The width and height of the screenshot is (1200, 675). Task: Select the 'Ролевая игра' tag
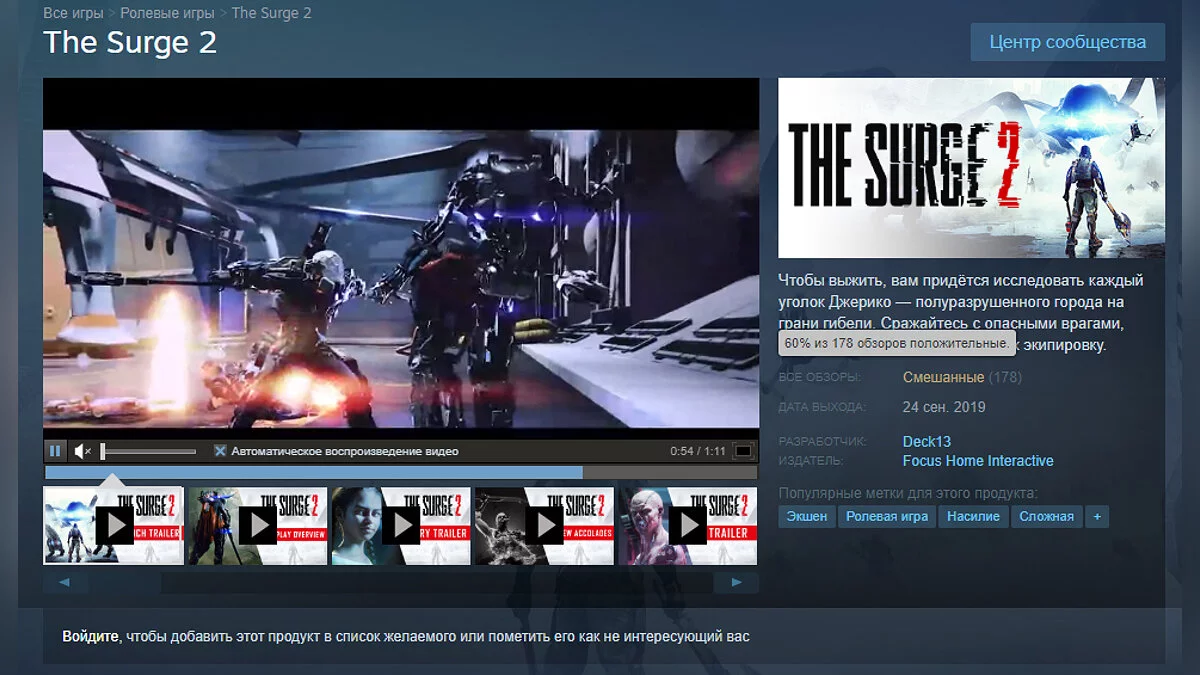click(x=887, y=516)
